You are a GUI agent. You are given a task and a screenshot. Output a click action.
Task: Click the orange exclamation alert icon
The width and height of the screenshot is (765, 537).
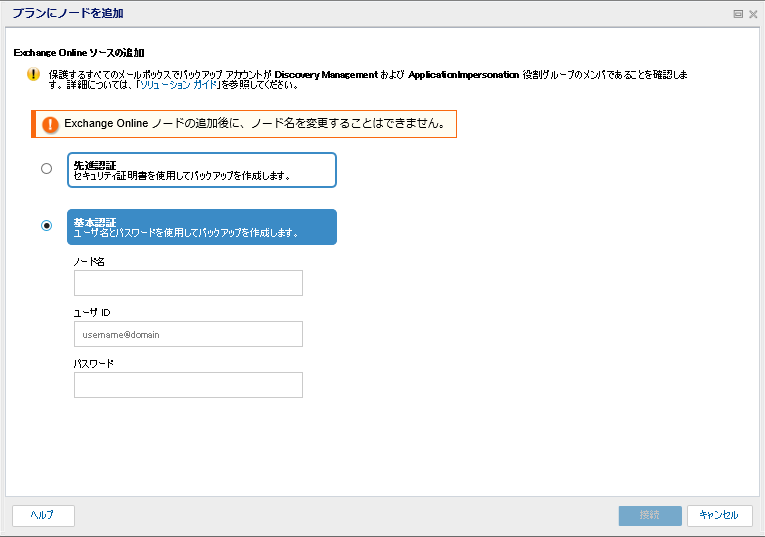[50, 124]
